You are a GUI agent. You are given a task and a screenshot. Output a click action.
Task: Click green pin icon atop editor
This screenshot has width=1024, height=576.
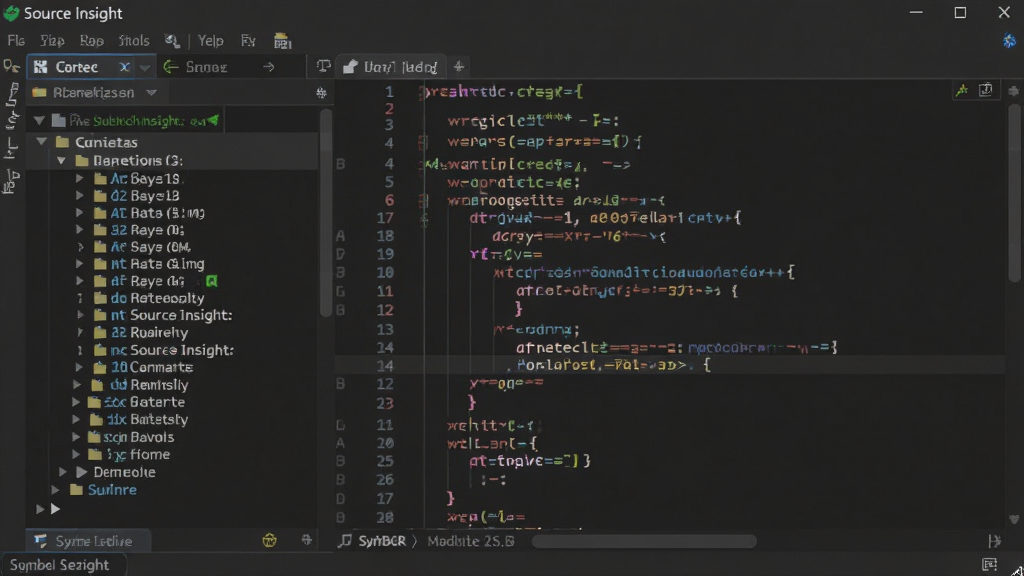pos(961,91)
